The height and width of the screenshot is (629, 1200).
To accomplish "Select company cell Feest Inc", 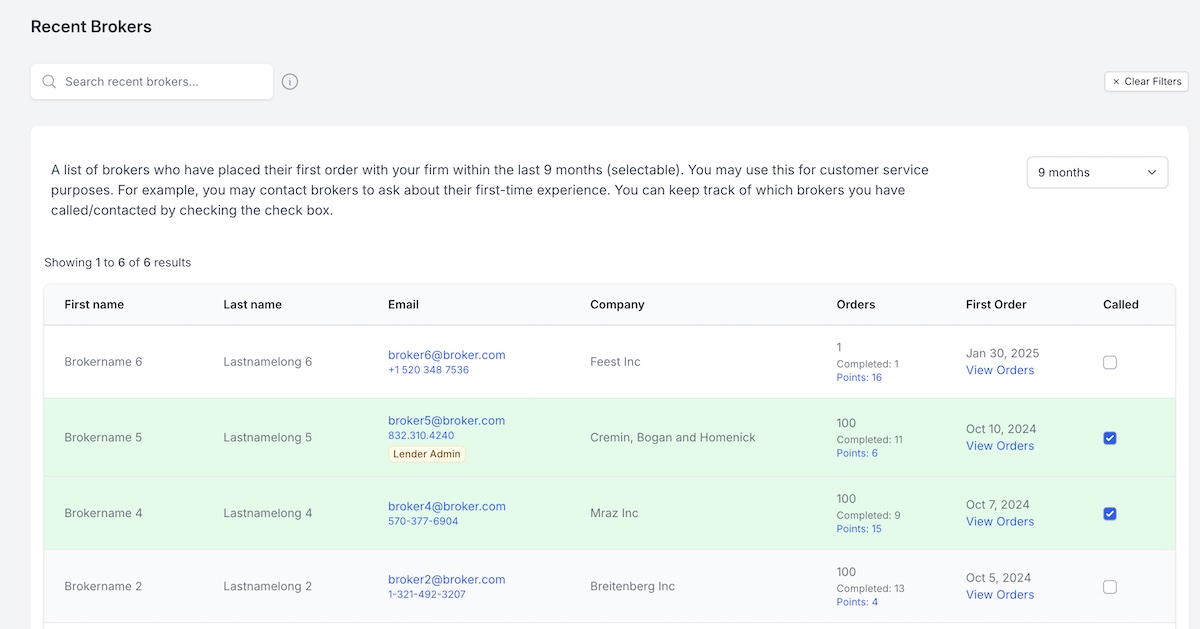I will click(615, 362).
